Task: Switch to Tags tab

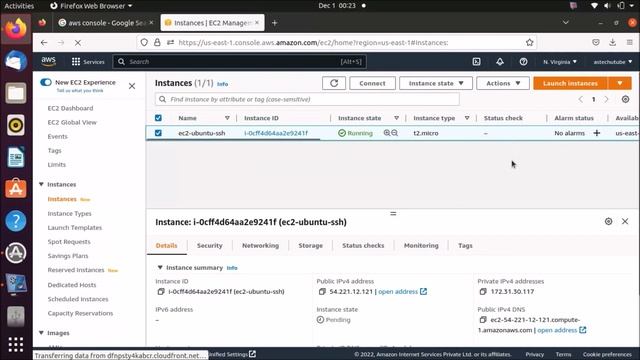Action: coord(465,245)
